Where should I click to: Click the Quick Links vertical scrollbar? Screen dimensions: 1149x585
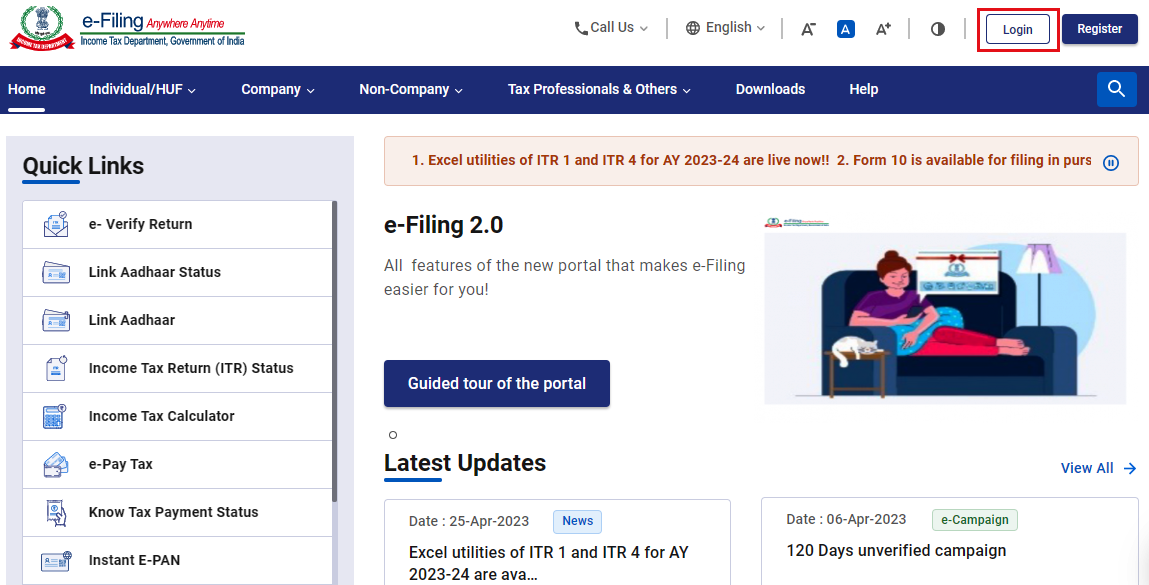tap(335, 352)
